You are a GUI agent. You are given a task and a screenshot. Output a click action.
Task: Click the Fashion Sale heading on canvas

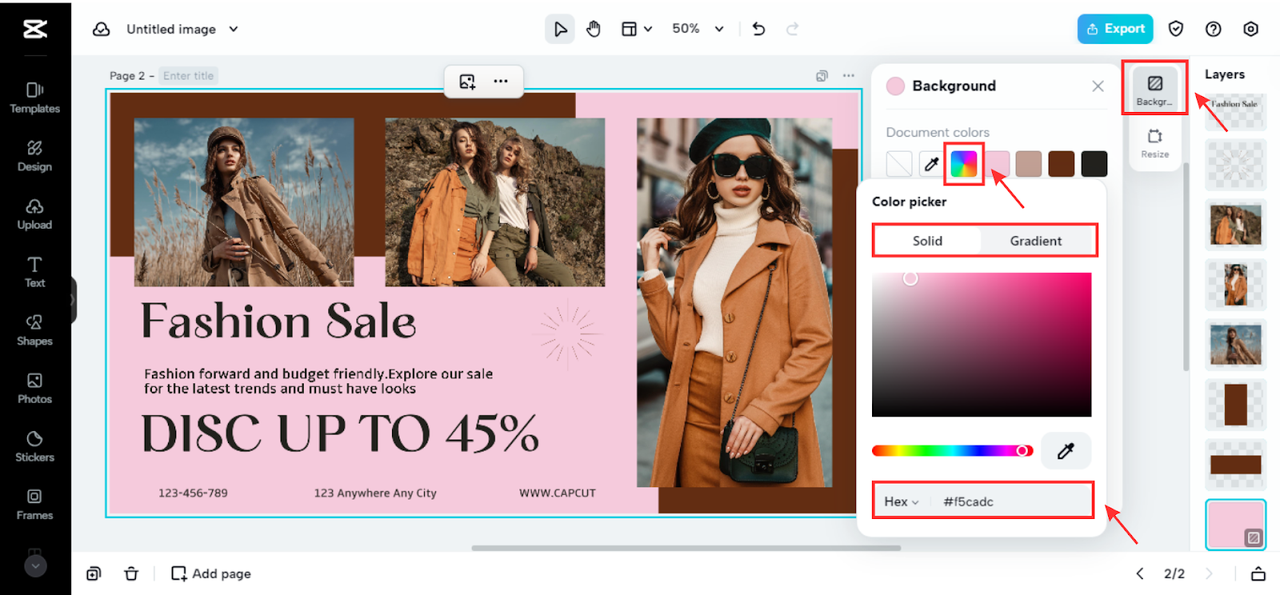(278, 321)
